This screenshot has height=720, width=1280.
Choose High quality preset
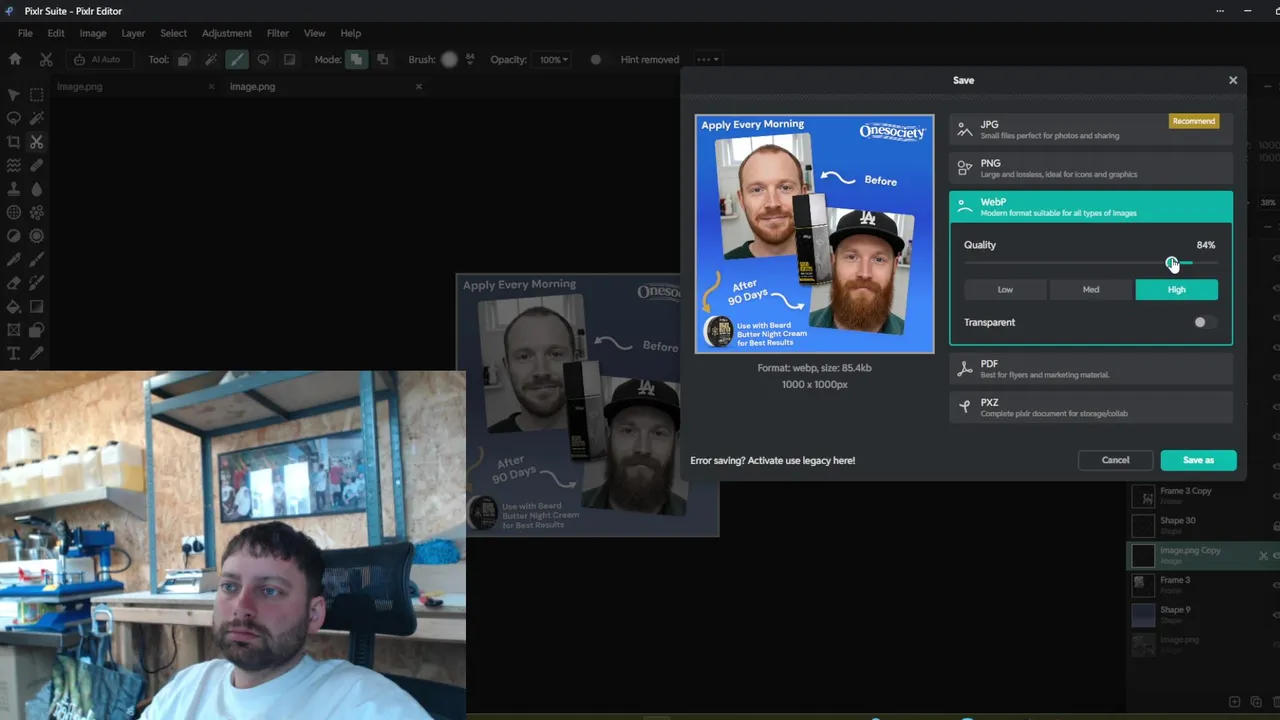coord(1176,289)
